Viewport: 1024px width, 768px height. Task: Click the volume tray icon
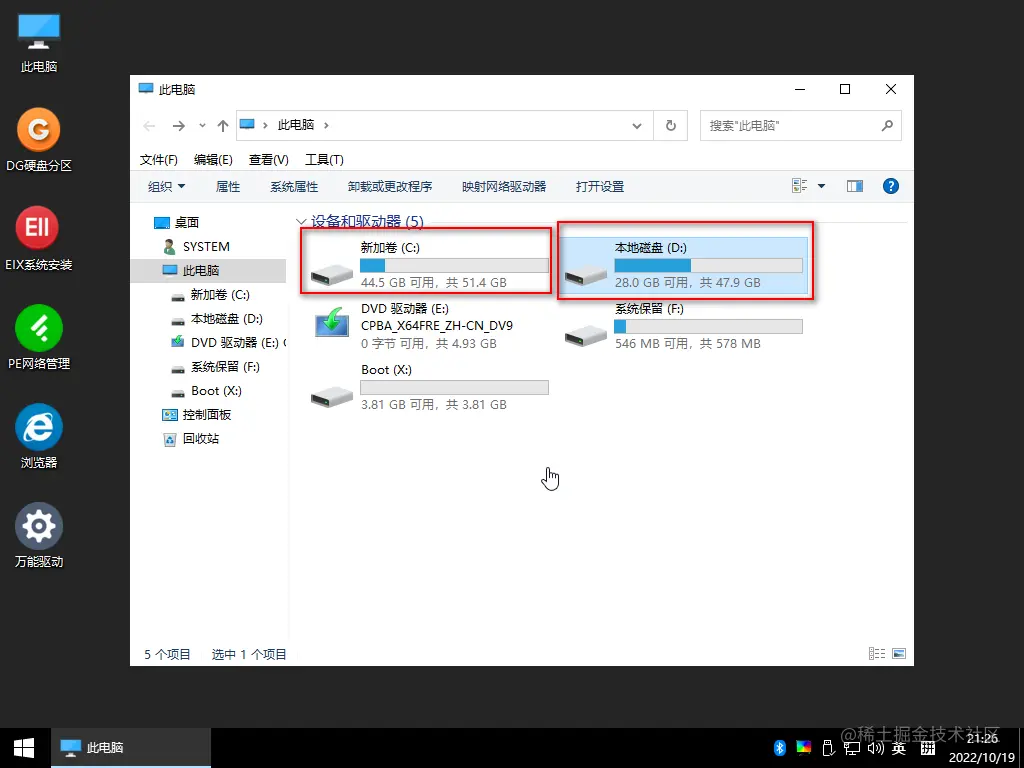pos(876,748)
